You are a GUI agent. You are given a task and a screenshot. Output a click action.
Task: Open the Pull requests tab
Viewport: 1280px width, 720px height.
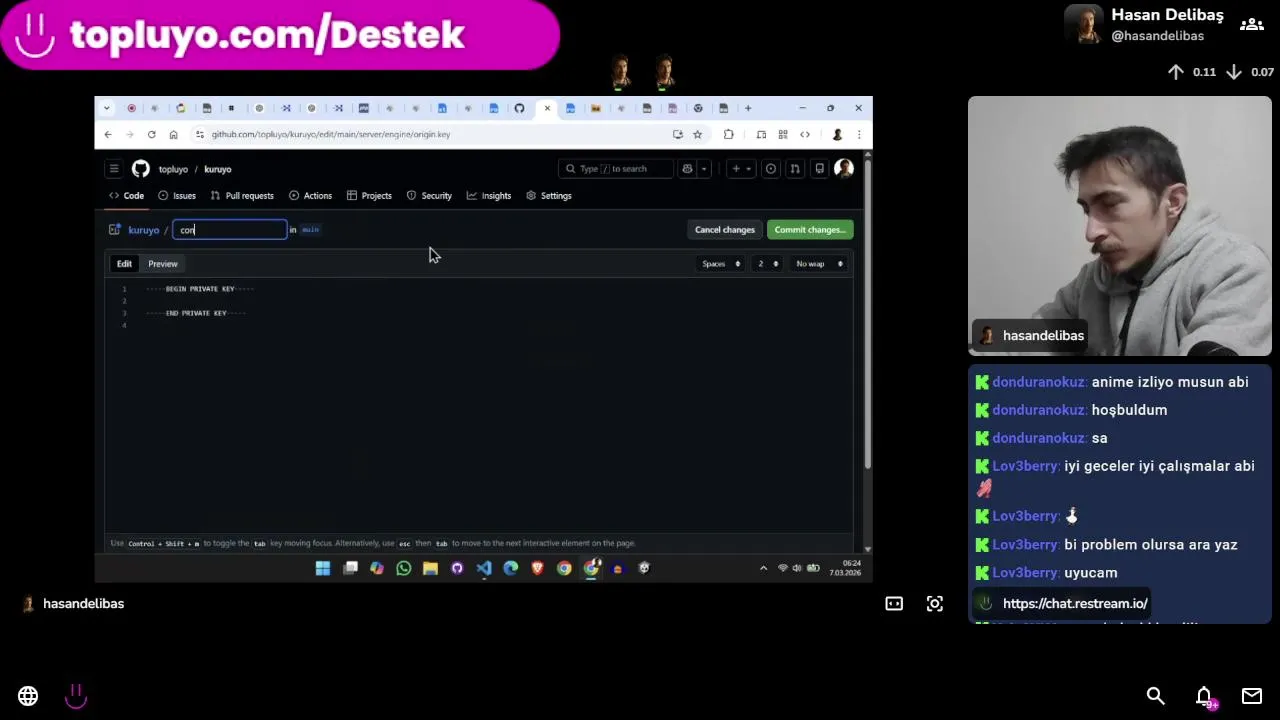point(242,196)
